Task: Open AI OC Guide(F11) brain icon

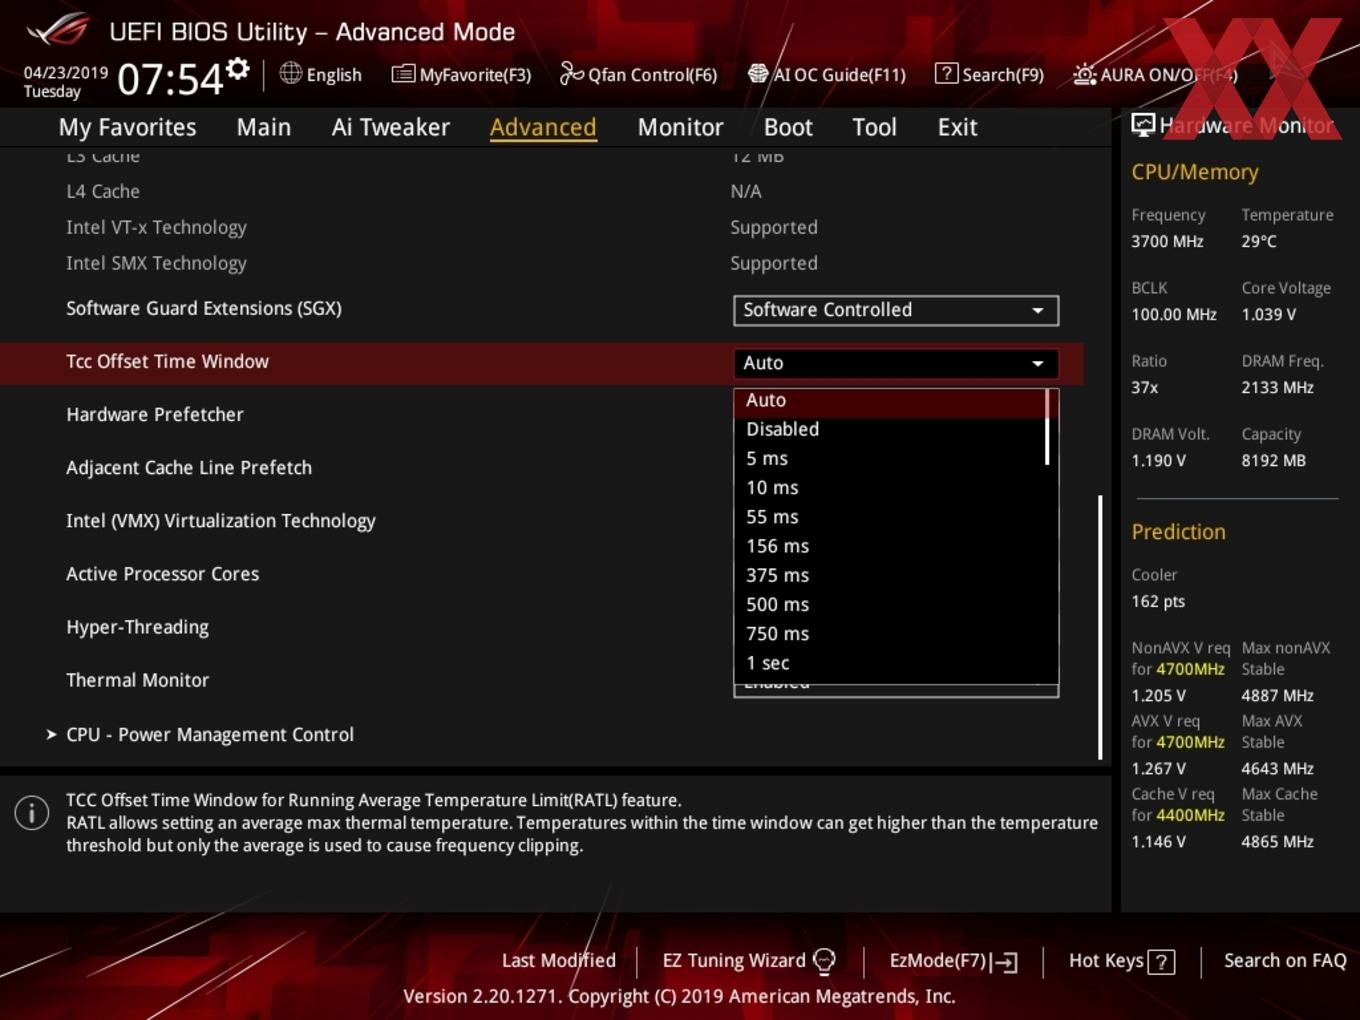Action: pos(758,73)
